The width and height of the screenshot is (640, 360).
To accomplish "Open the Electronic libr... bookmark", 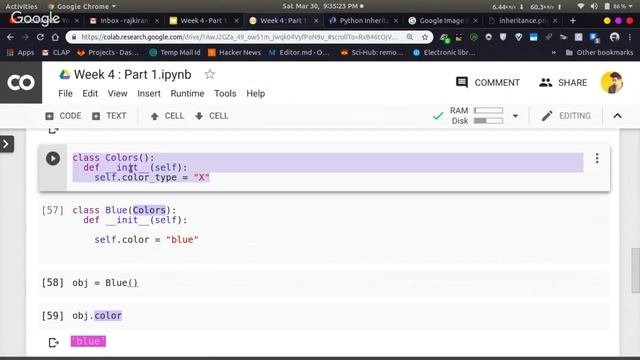I will tap(444, 52).
